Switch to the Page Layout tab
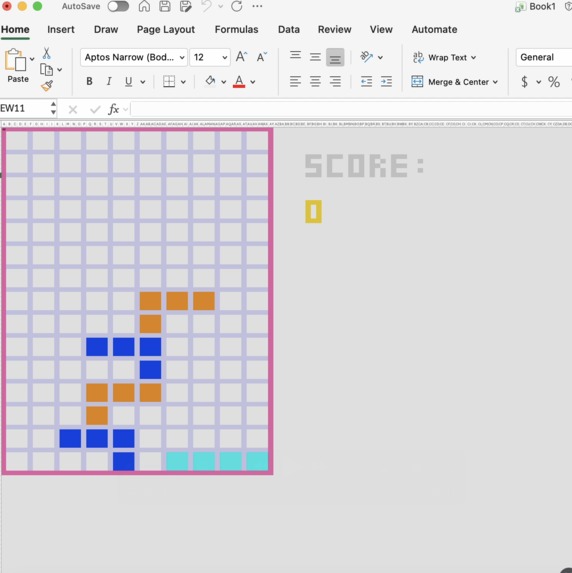The height and width of the screenshot is (573, 572). [x=166, y=29]
